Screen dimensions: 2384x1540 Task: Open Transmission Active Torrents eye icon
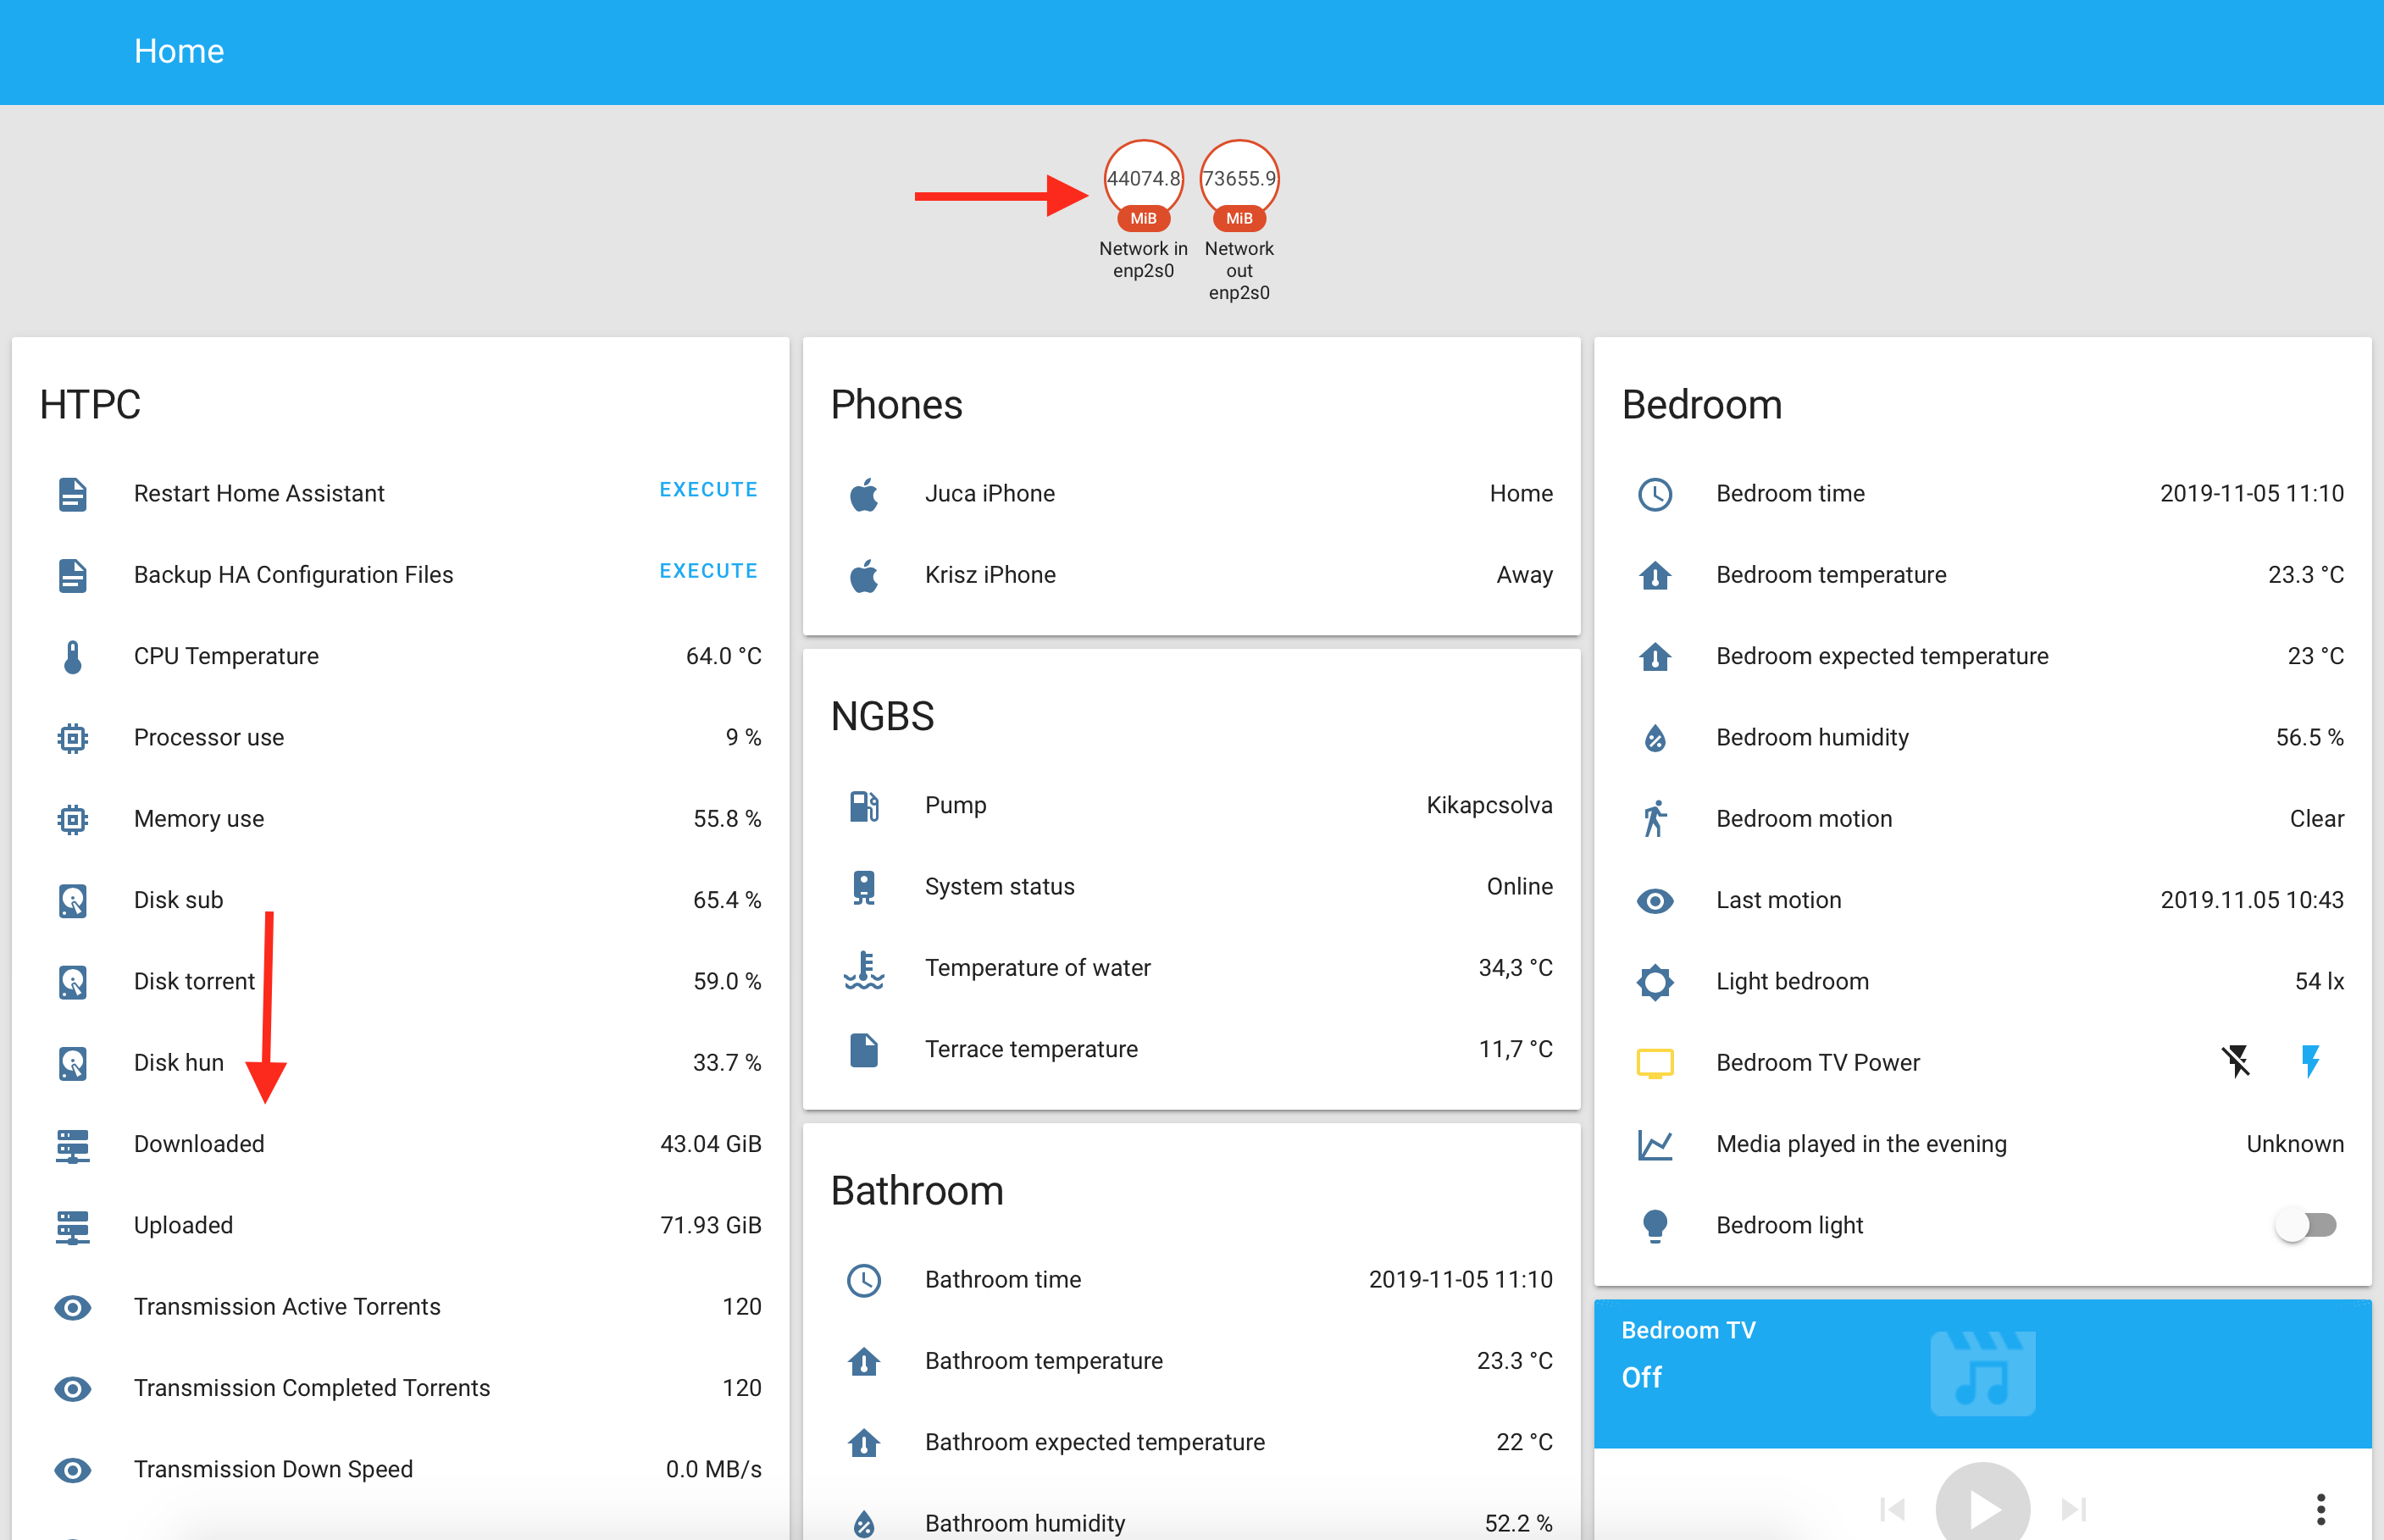[x=72, y=1308]
